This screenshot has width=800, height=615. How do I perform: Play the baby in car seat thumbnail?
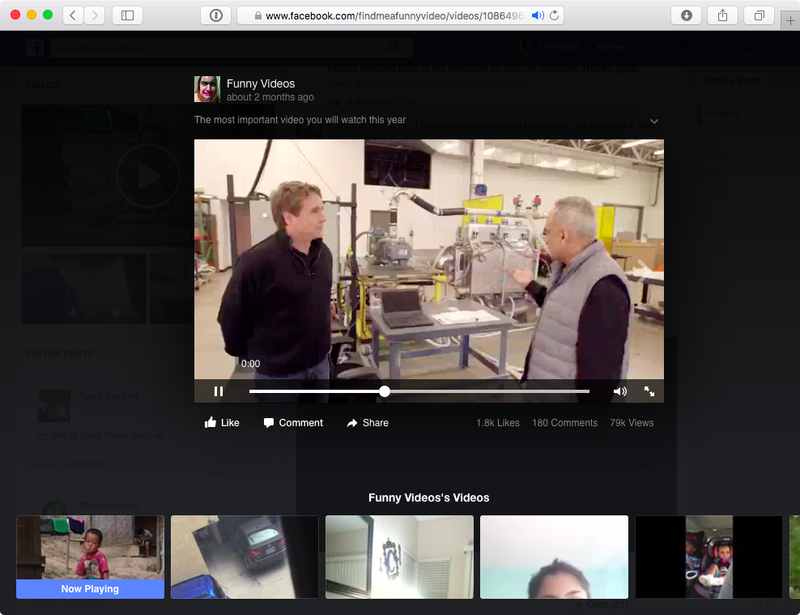coord(709,557)
